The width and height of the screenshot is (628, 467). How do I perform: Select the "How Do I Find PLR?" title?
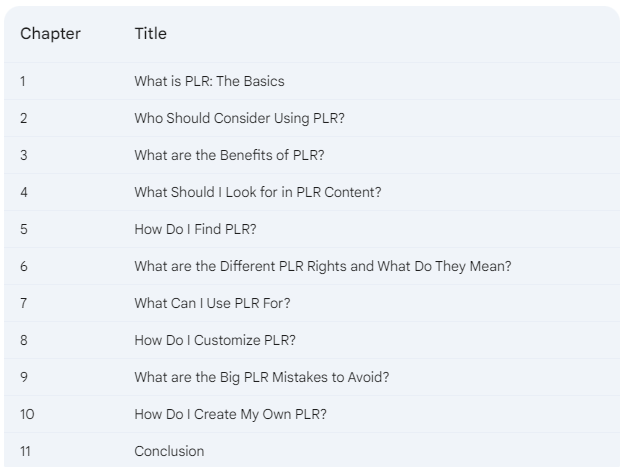[195, 229]
